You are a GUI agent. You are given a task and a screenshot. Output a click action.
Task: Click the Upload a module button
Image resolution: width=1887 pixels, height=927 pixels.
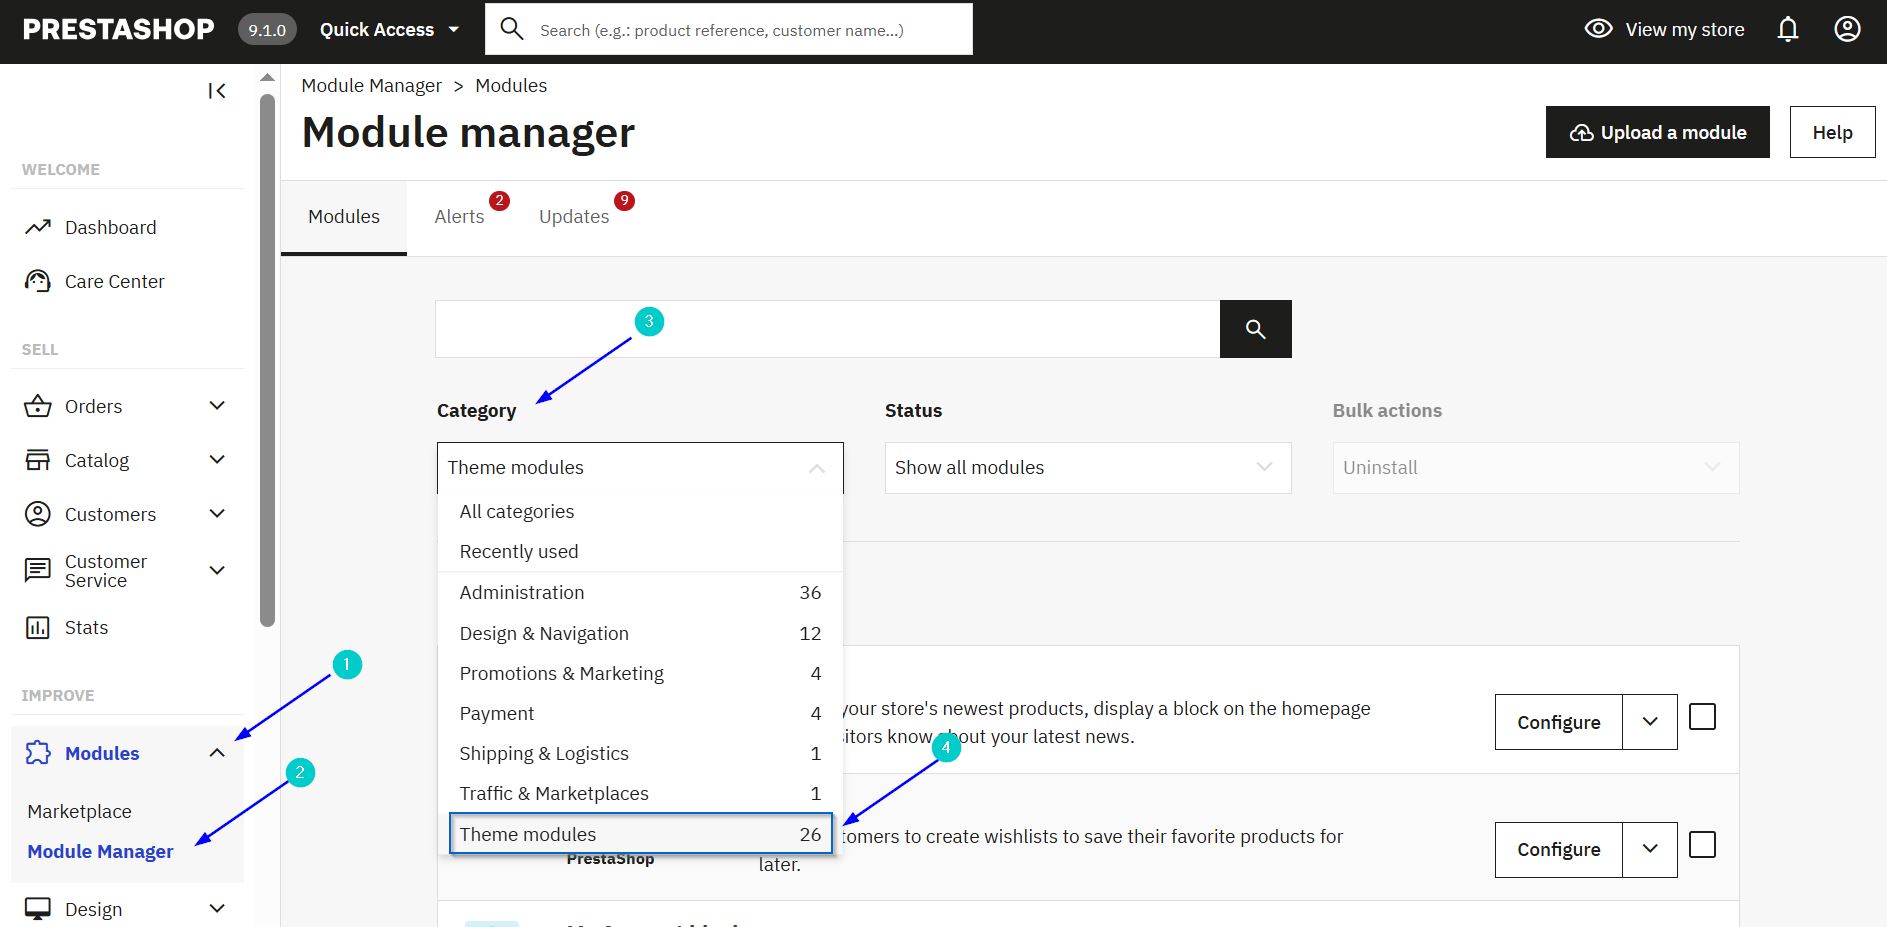tap(1657, 133)
